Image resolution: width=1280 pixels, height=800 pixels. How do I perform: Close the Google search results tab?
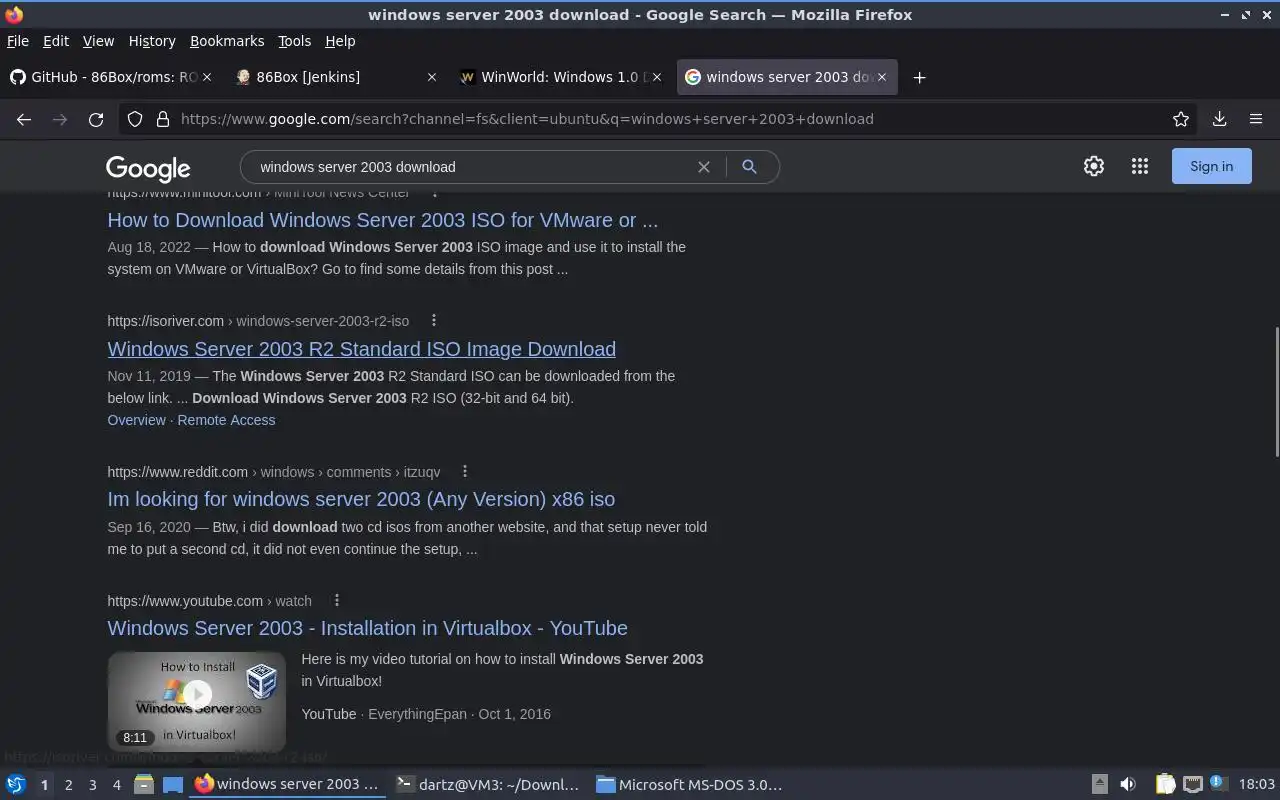pos(881,77)
